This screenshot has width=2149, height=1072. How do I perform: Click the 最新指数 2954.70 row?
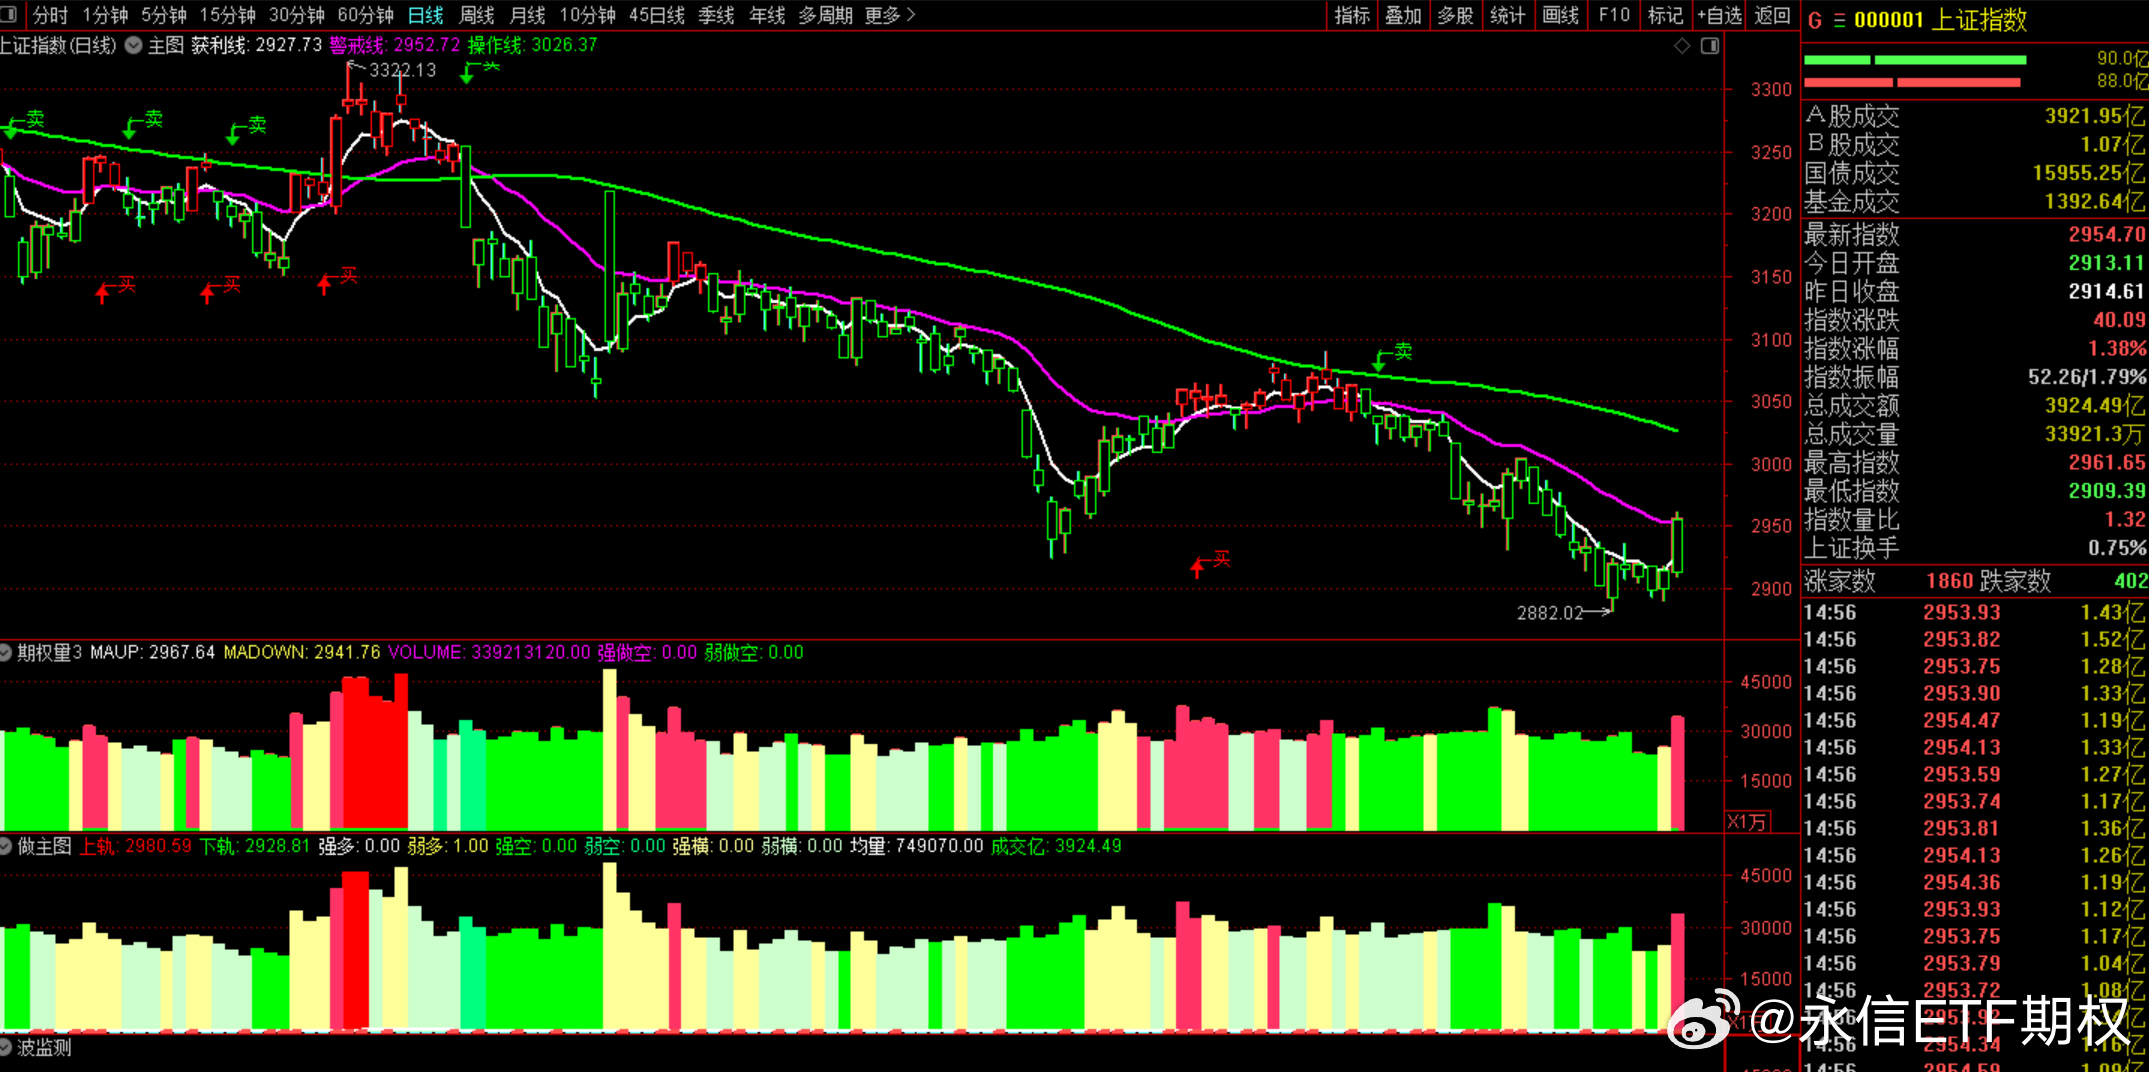point(1975,234)
